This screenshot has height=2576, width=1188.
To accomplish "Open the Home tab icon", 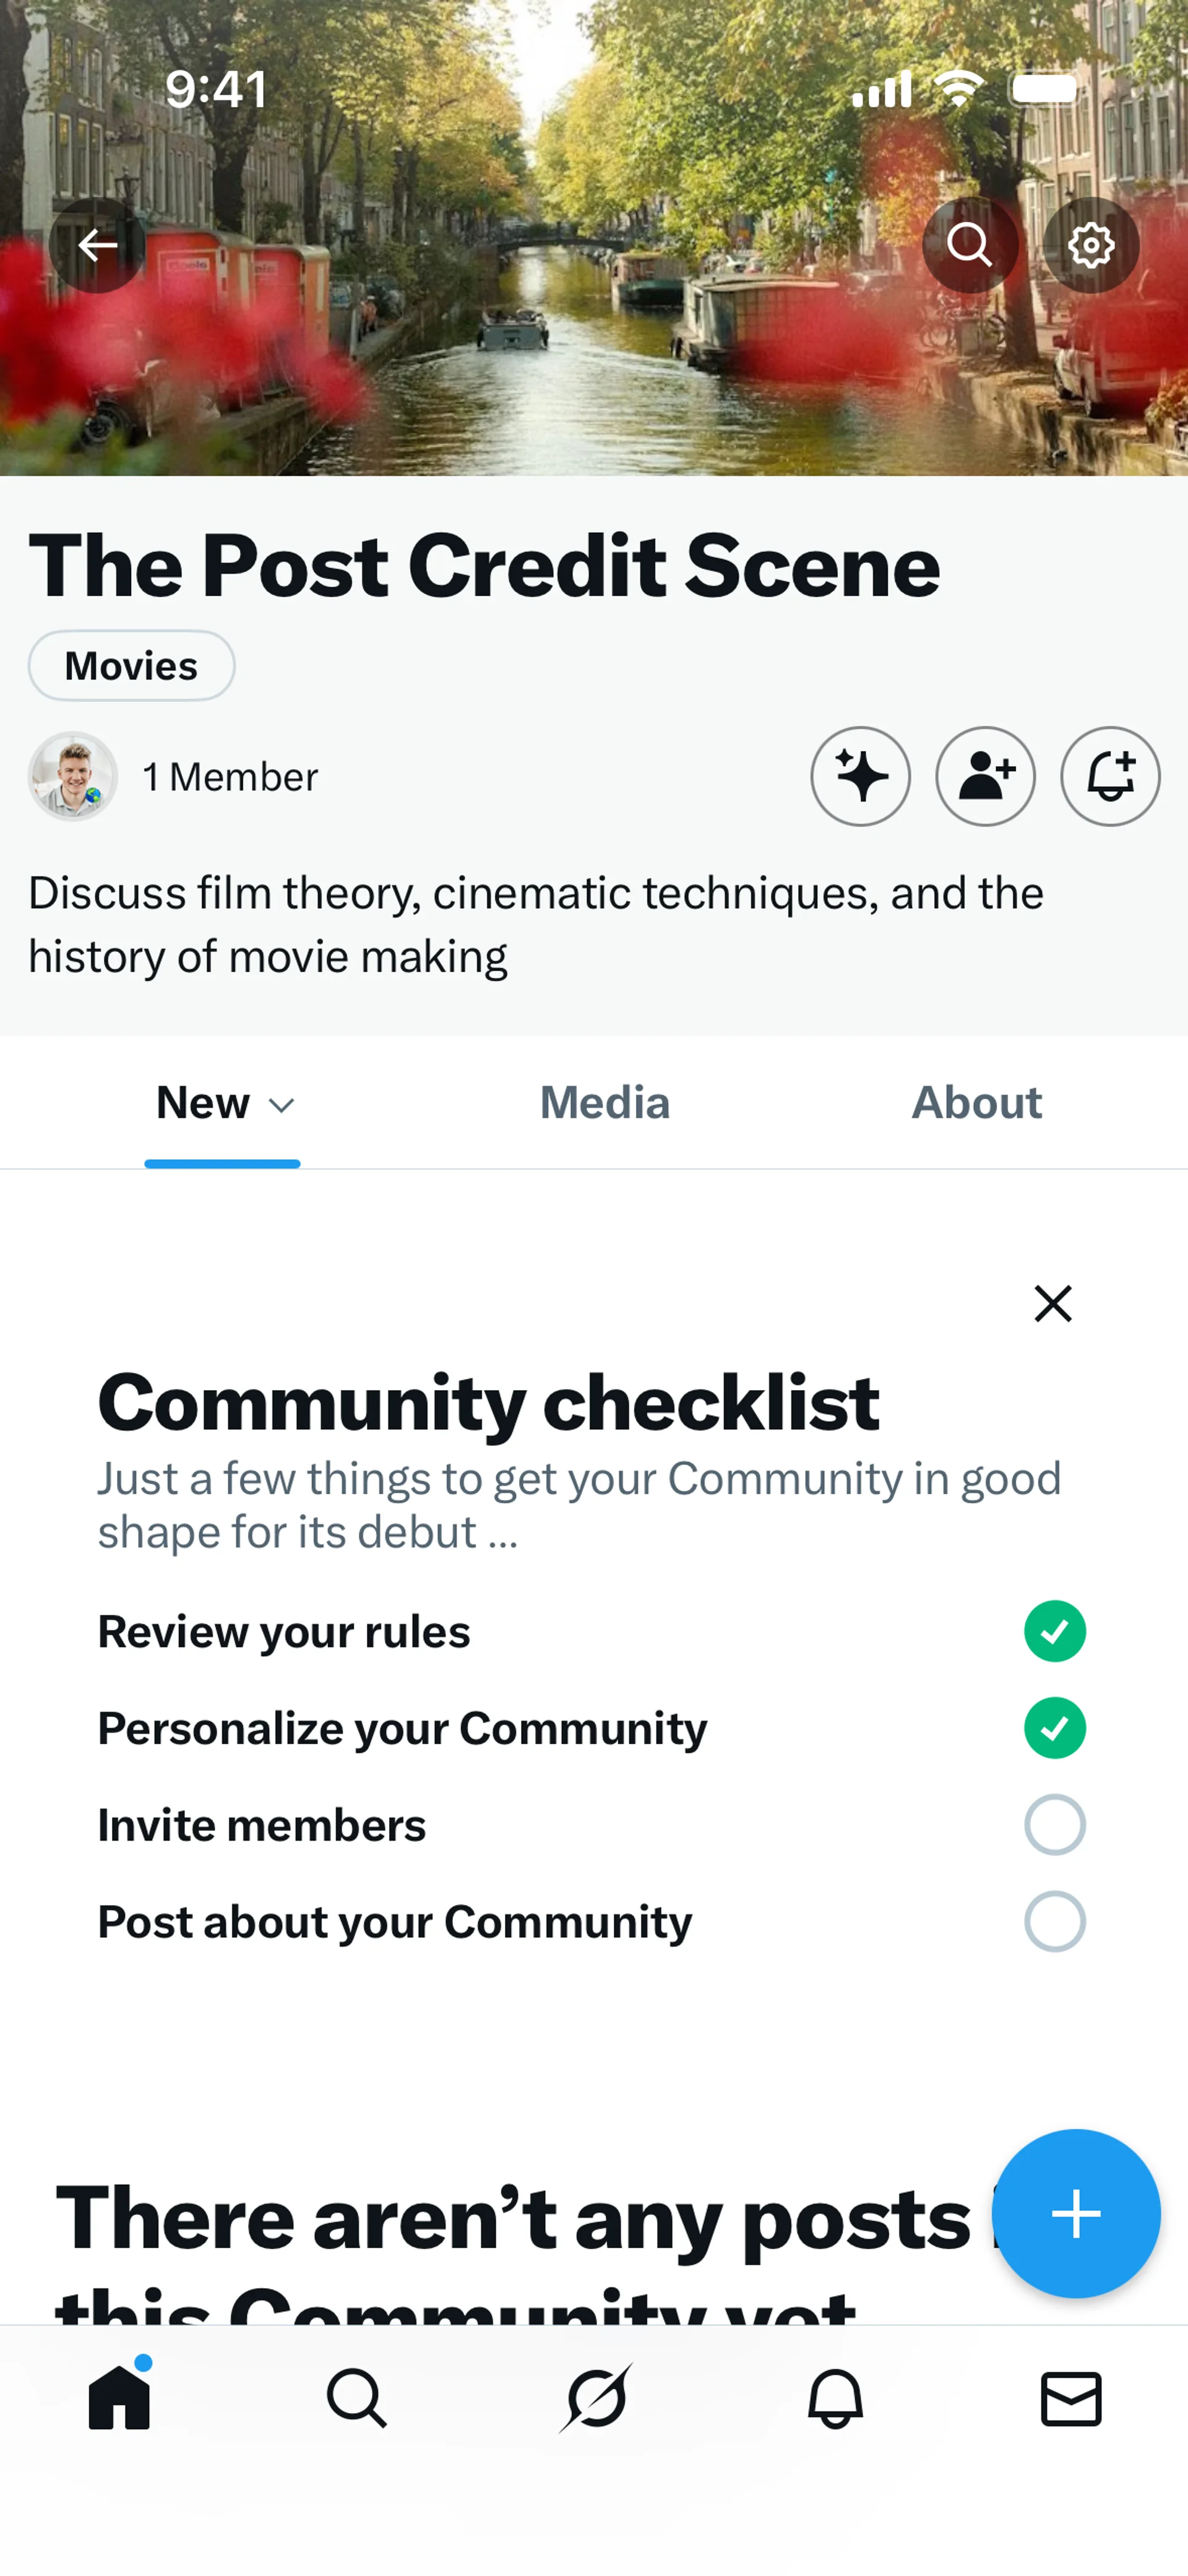I will coord(119,2398).
